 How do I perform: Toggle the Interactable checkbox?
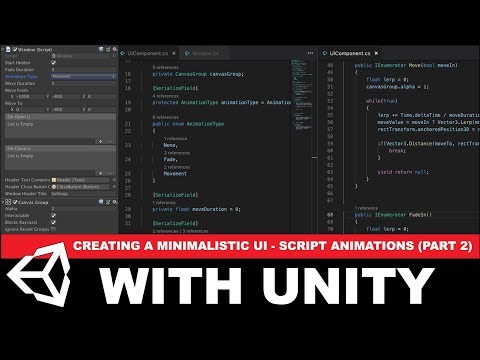click(54, 216)
